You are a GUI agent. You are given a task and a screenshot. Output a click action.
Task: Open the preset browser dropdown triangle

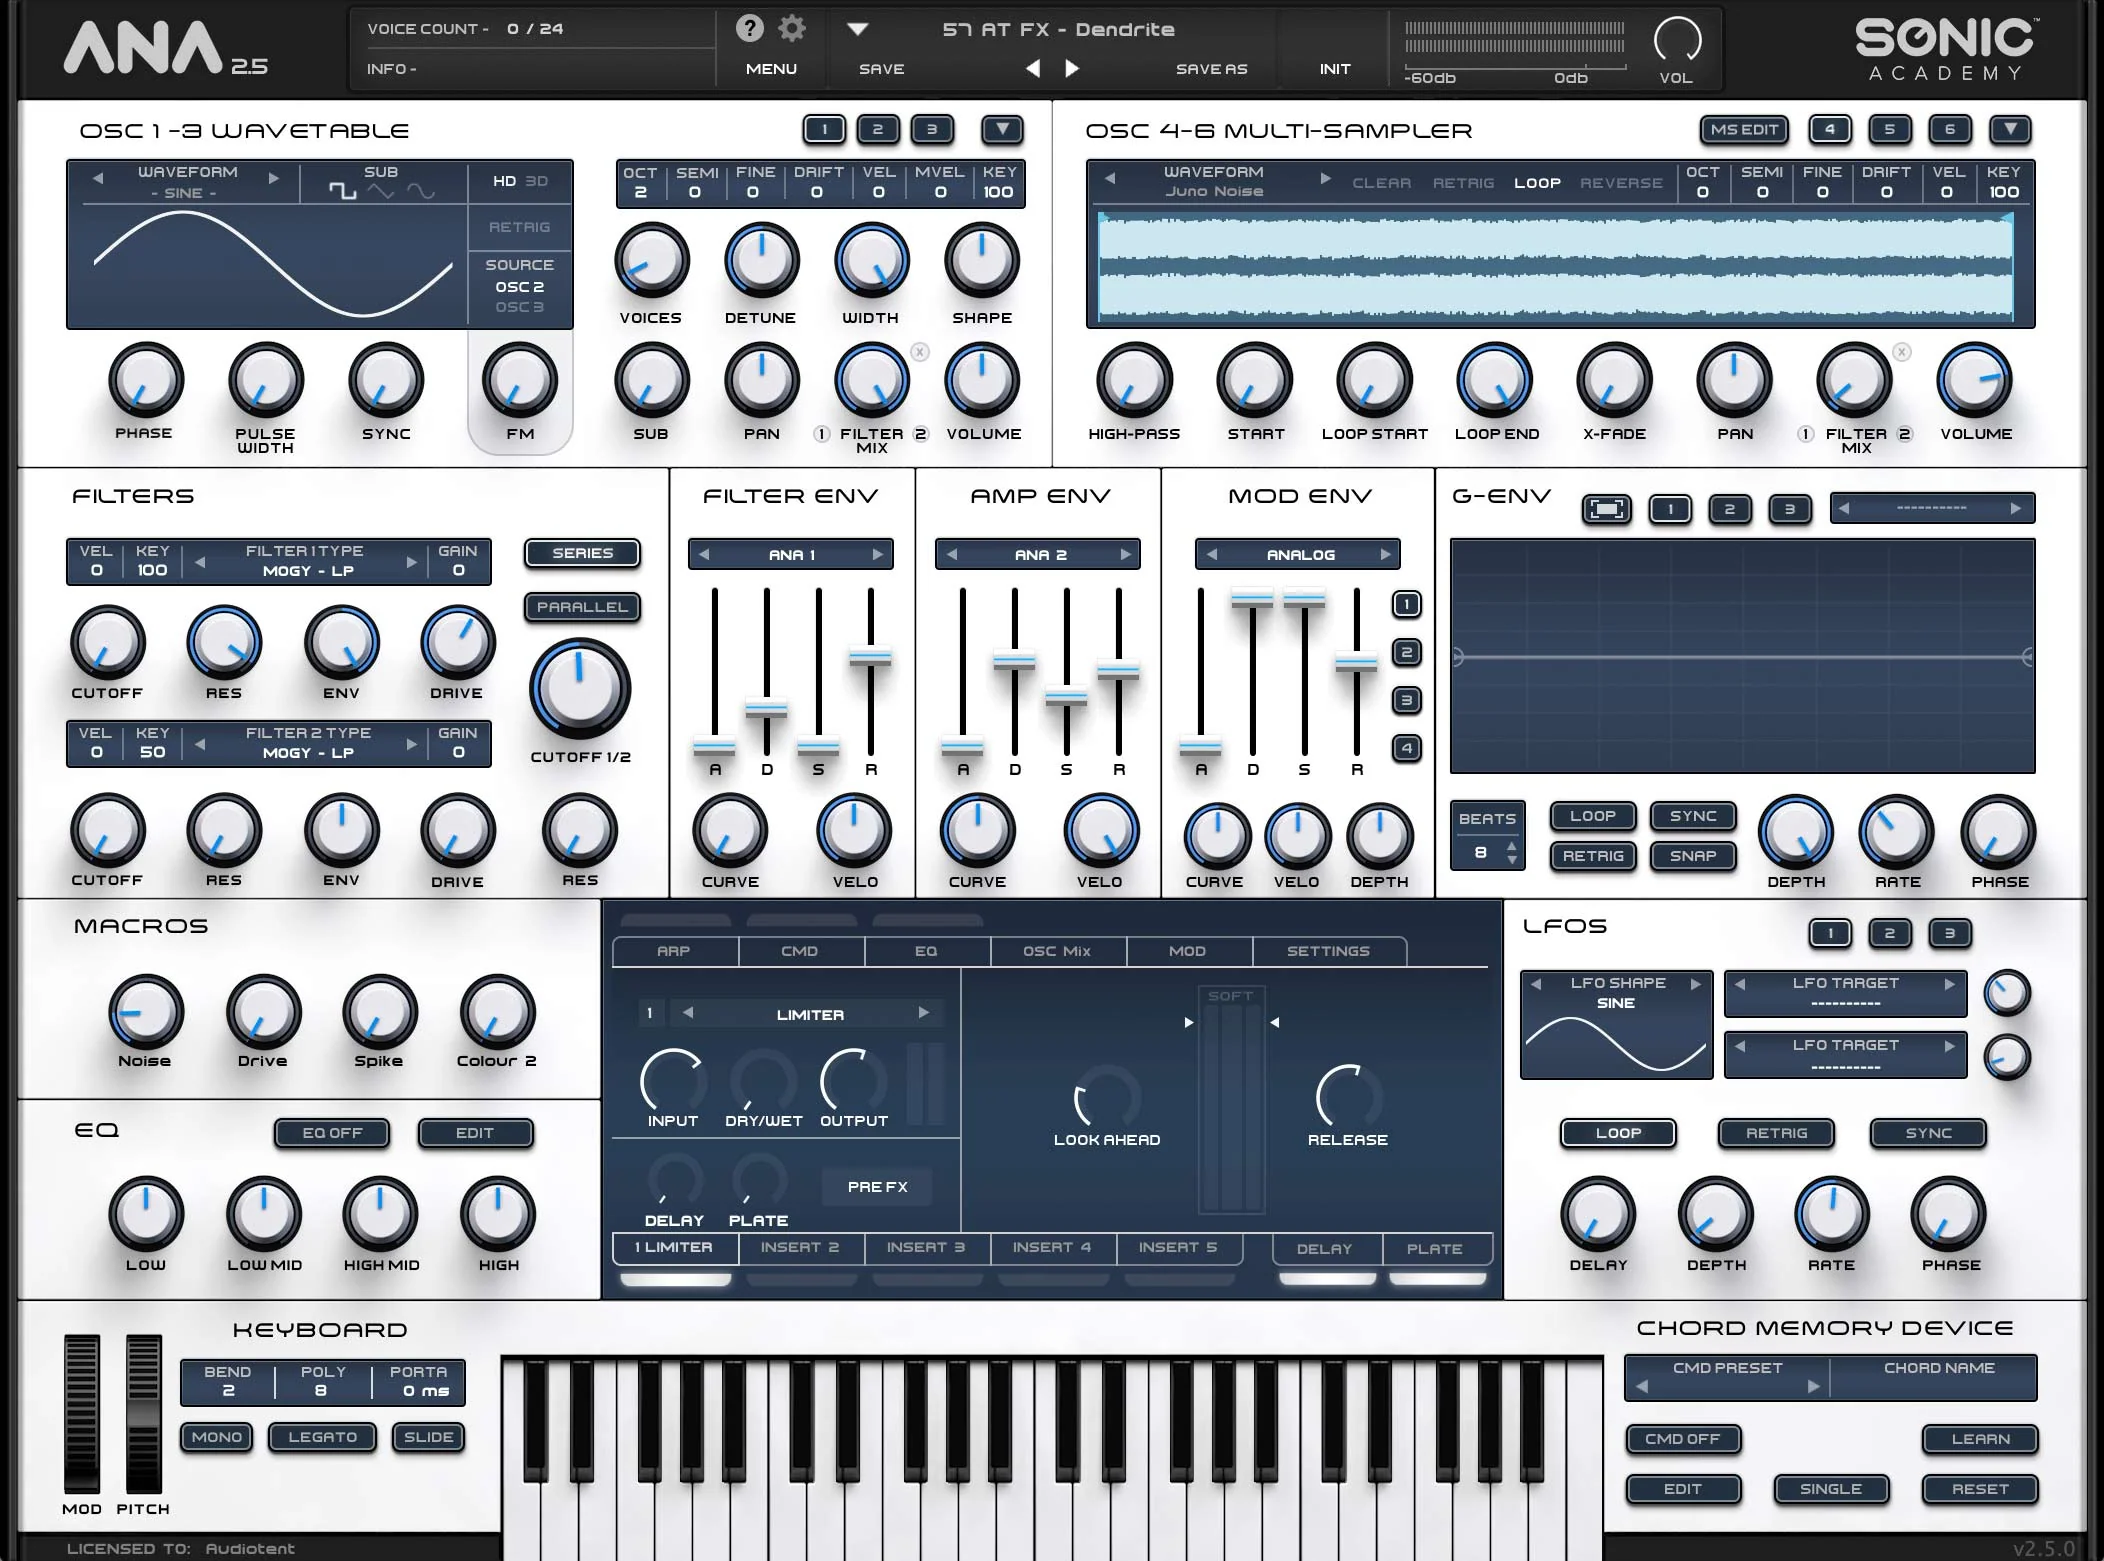coord(857,29)
